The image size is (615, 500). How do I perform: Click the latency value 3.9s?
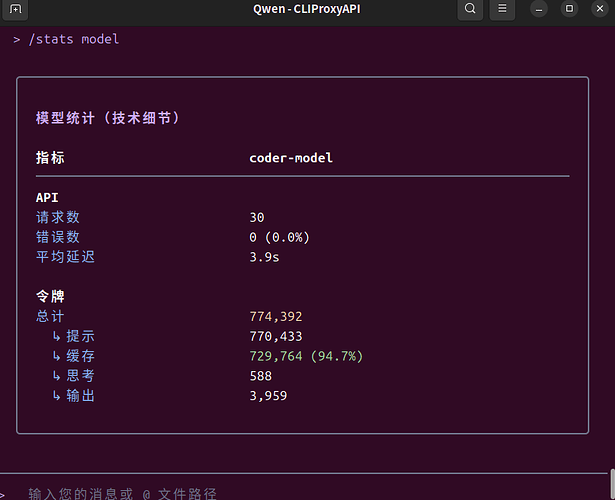coord(264,257)
